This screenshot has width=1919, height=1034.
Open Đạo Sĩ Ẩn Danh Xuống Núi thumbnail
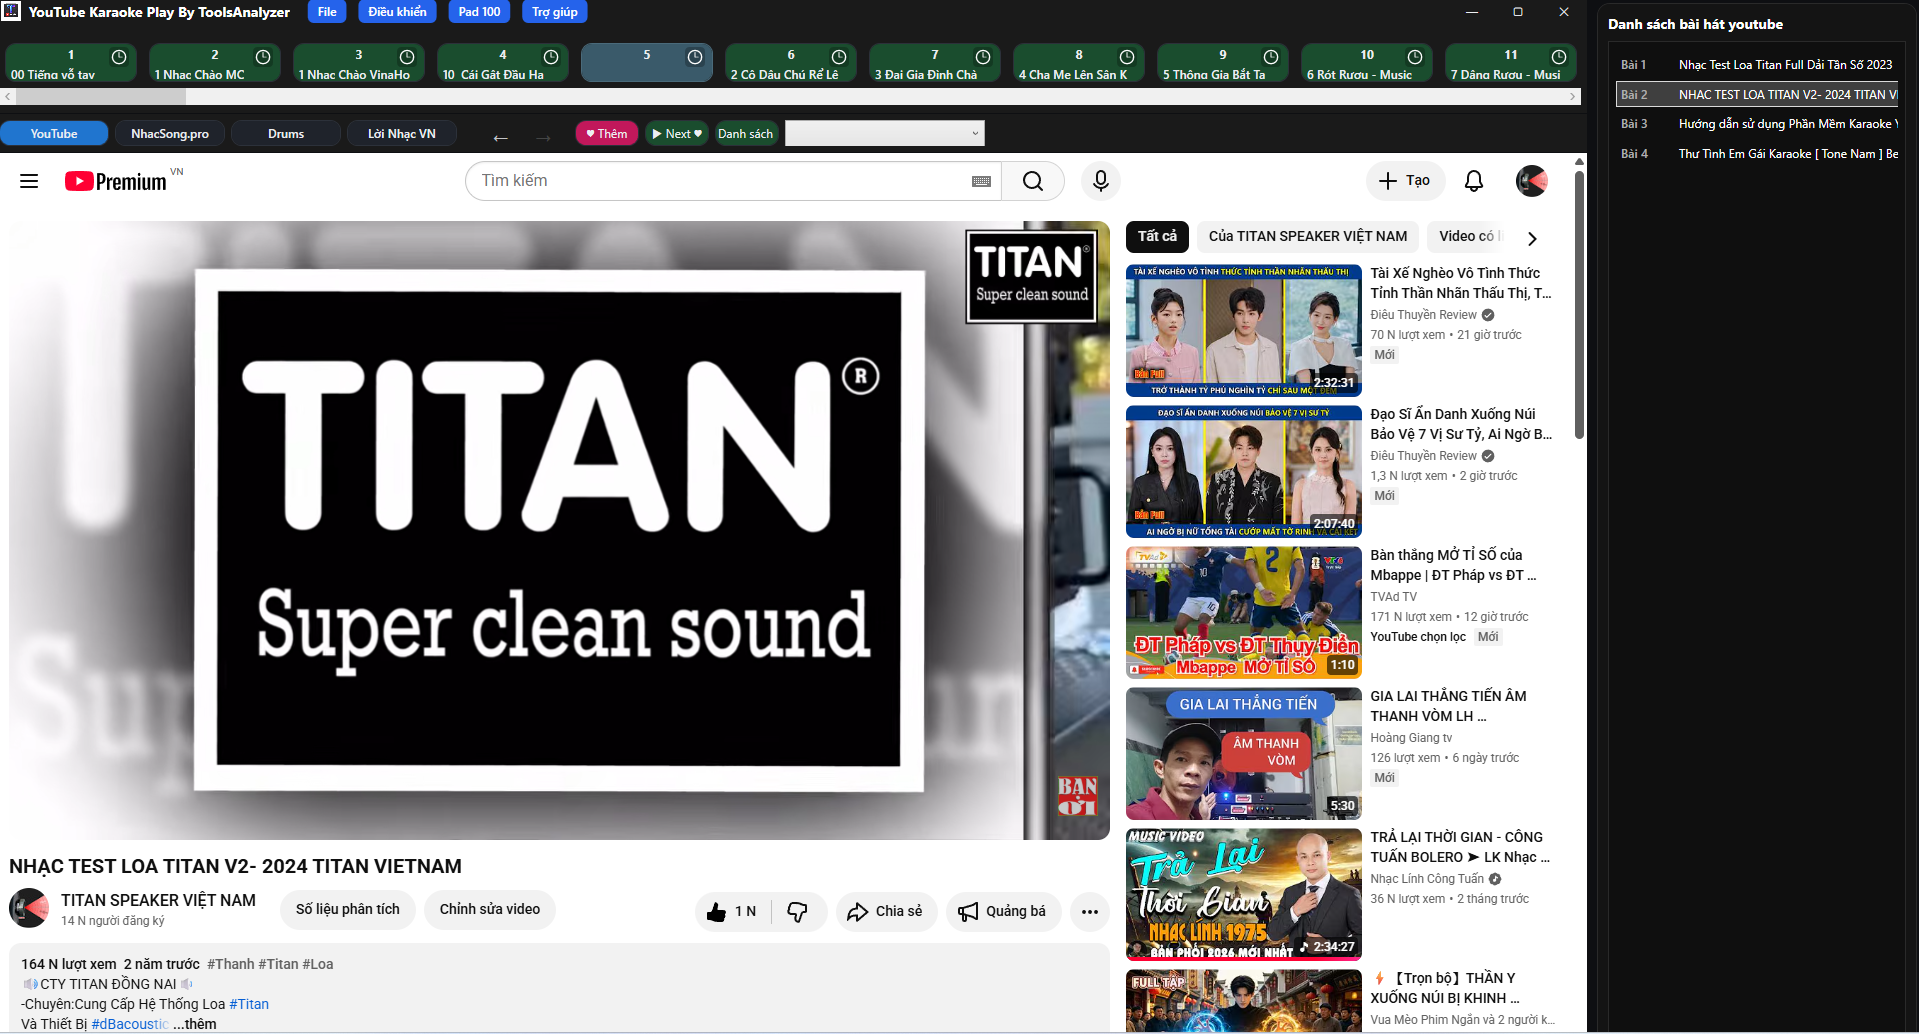coord(1244,472)
